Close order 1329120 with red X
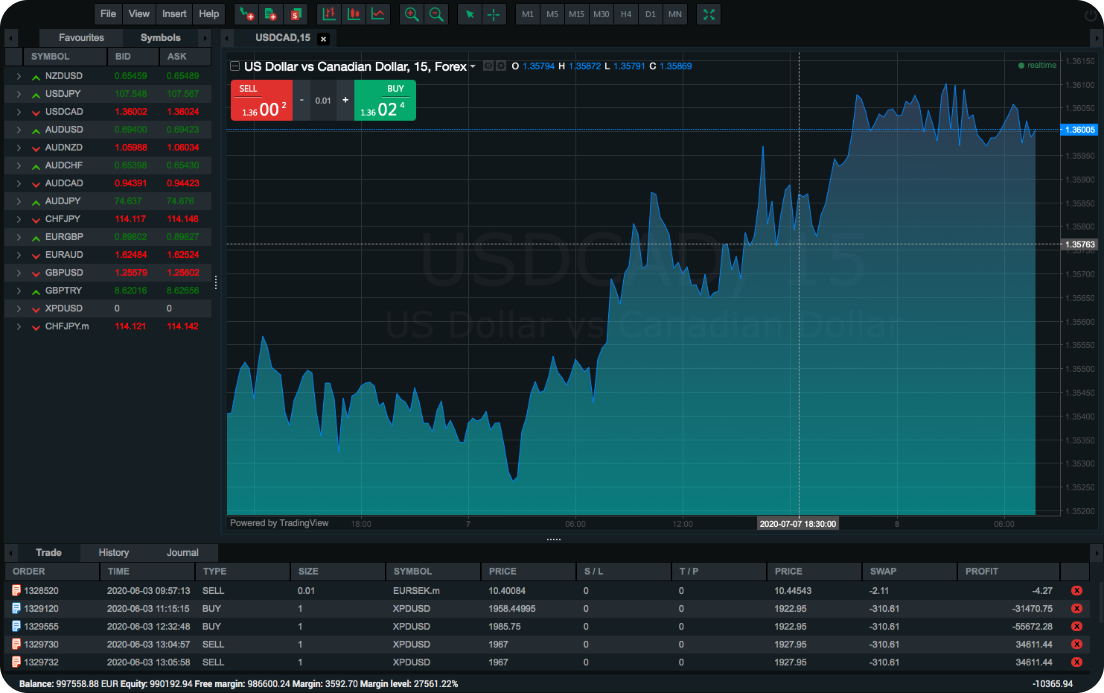Viewport: 1104px width, 693px height. [1077, 608]
